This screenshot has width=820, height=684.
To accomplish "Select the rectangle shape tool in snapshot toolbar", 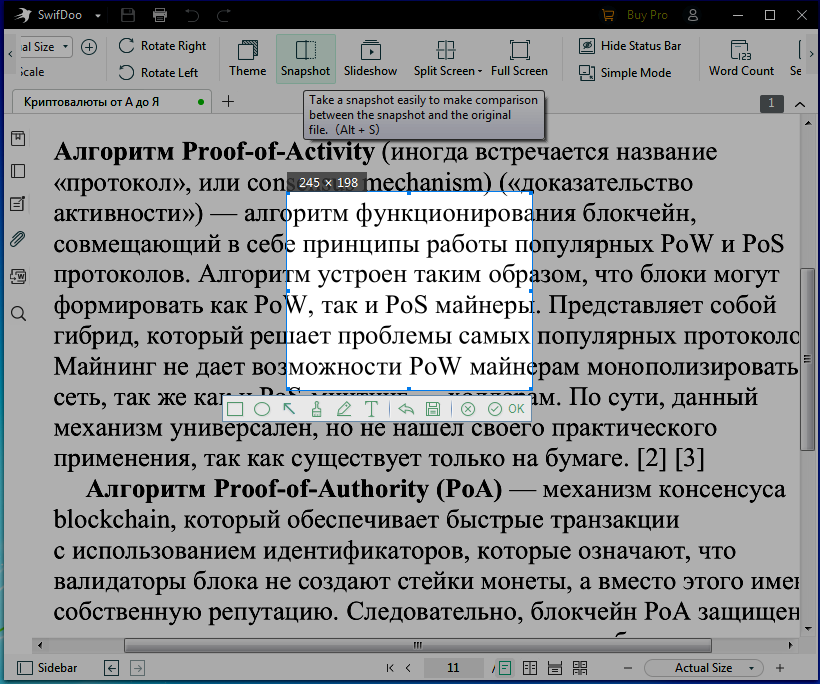I will click(x=236, y=409).
